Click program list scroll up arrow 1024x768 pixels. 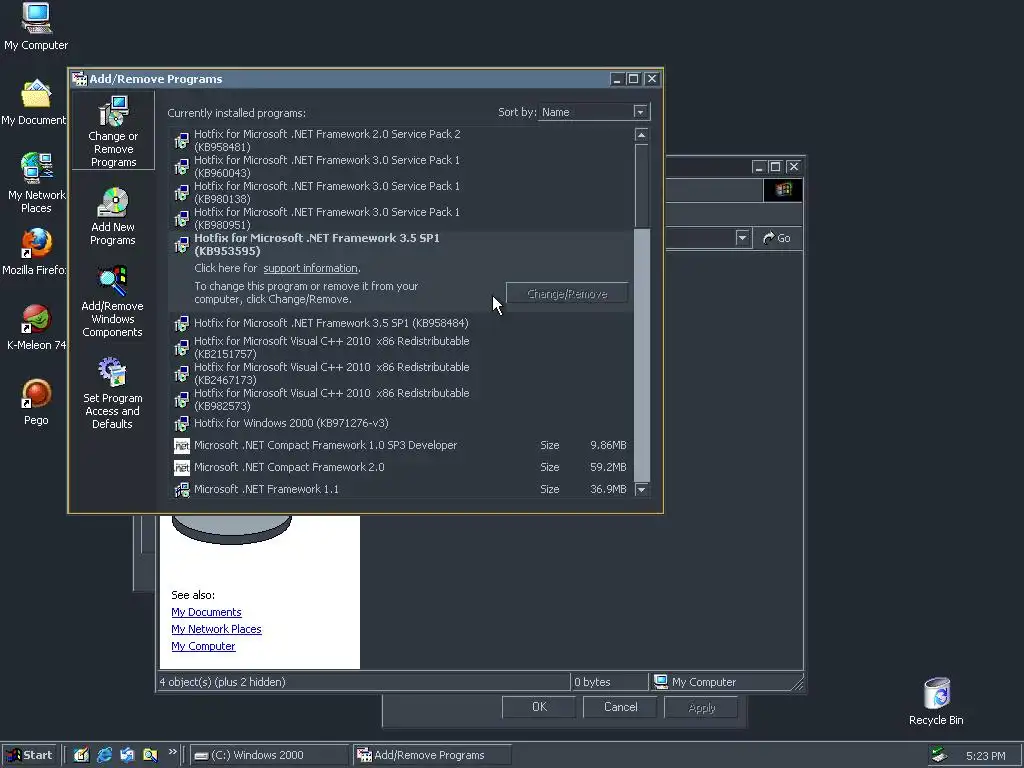641,135
